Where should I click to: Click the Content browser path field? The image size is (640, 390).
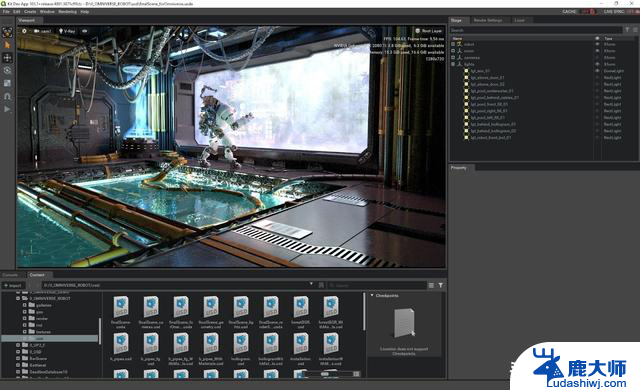(177, 285)
